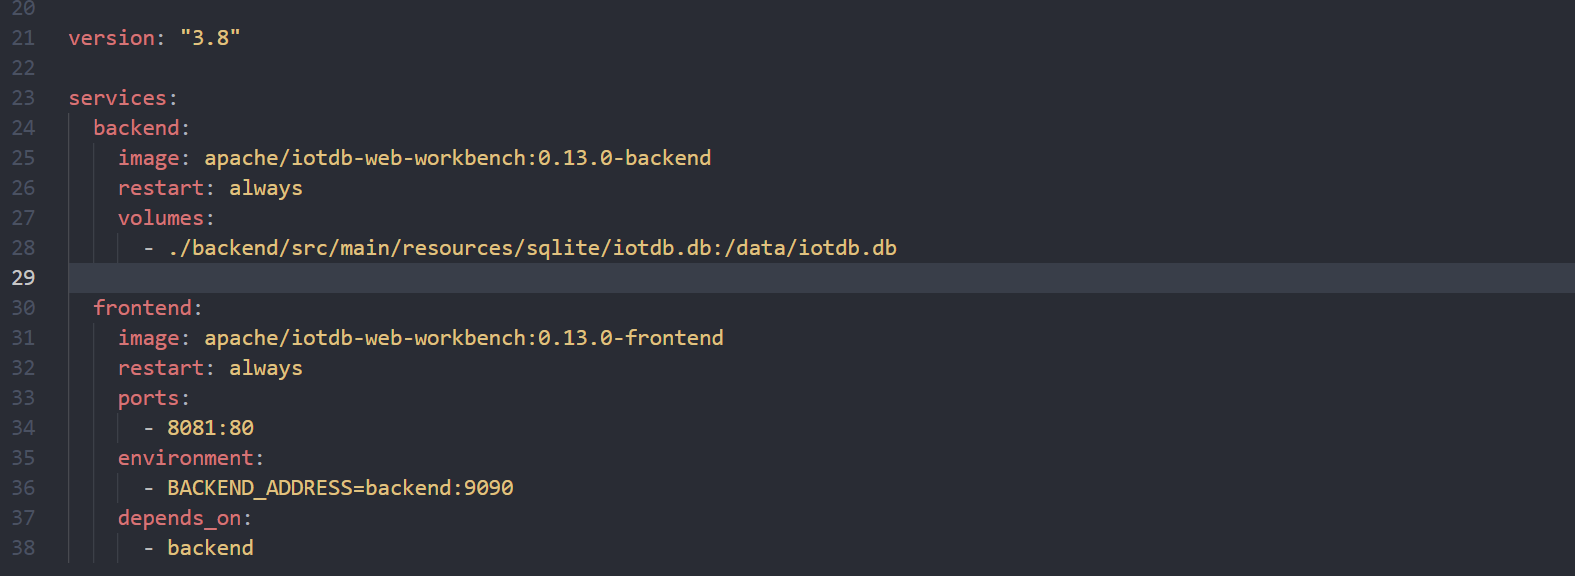Click the 8081:80 port mapping
The height and width of the screenshot is (576, 1575).
tap(210, 428)
